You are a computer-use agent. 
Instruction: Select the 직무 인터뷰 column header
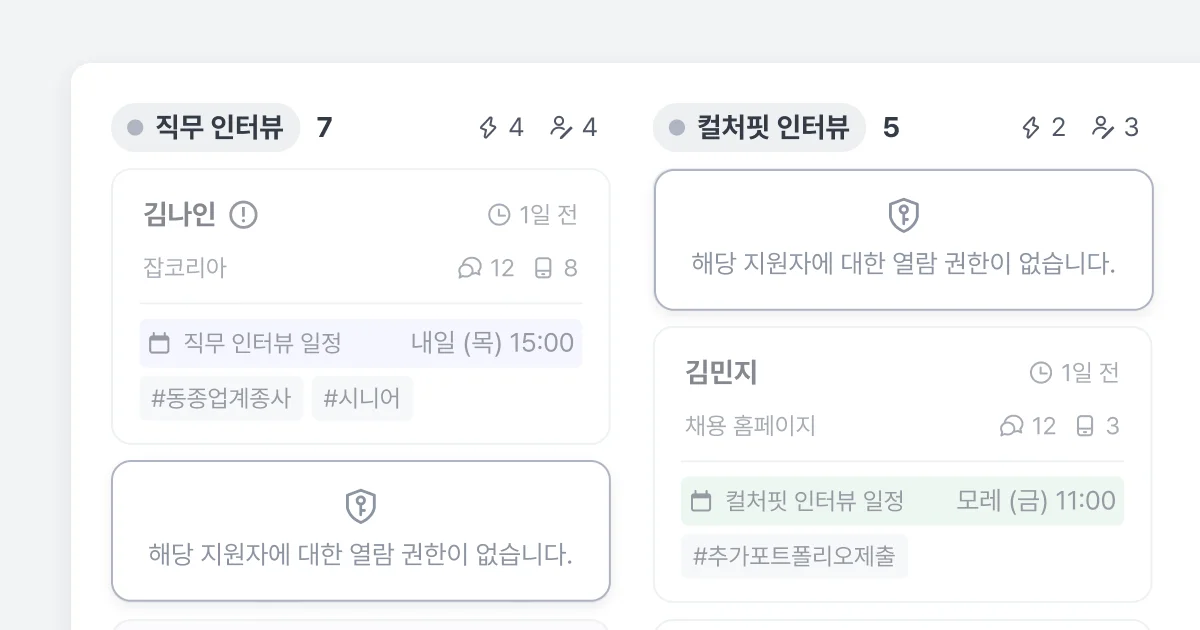click(205, 127)
